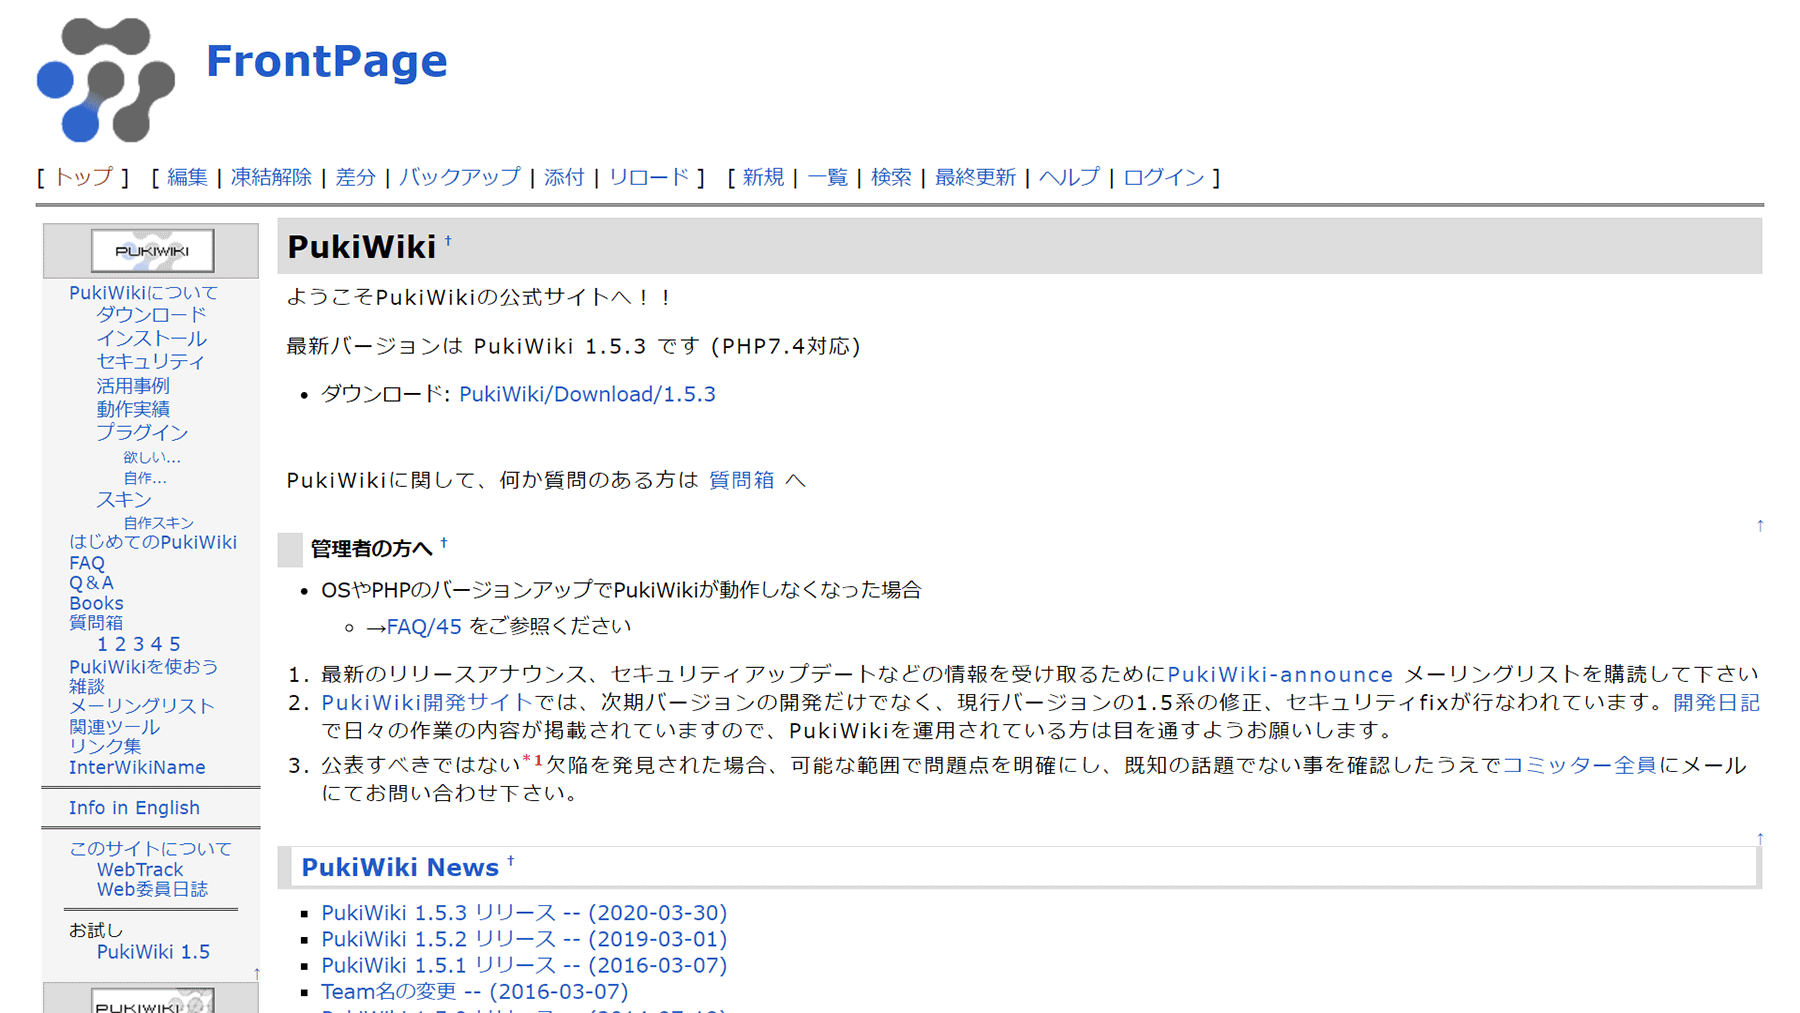Open 活用事例 in sidebar
Screen dimensions: 1800x1013
point(133,386)
